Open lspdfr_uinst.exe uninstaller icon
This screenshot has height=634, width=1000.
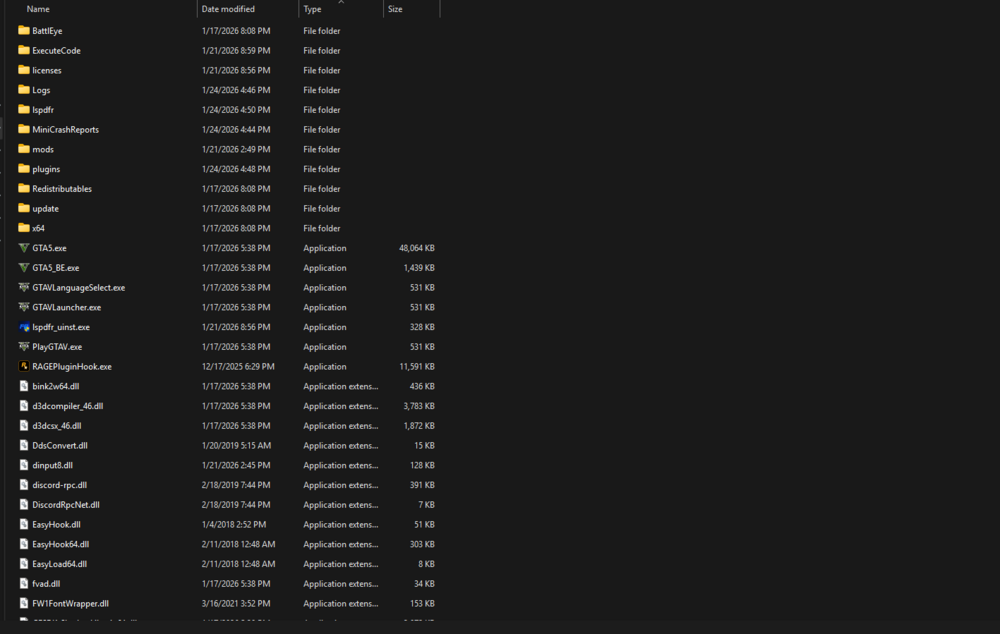(x=23, y=327)
